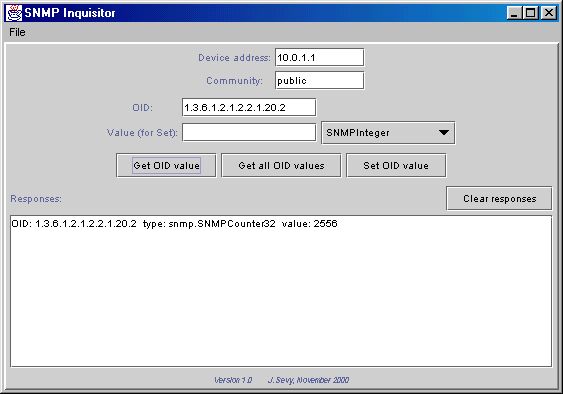Click the Set OID value button

point(396,166)
